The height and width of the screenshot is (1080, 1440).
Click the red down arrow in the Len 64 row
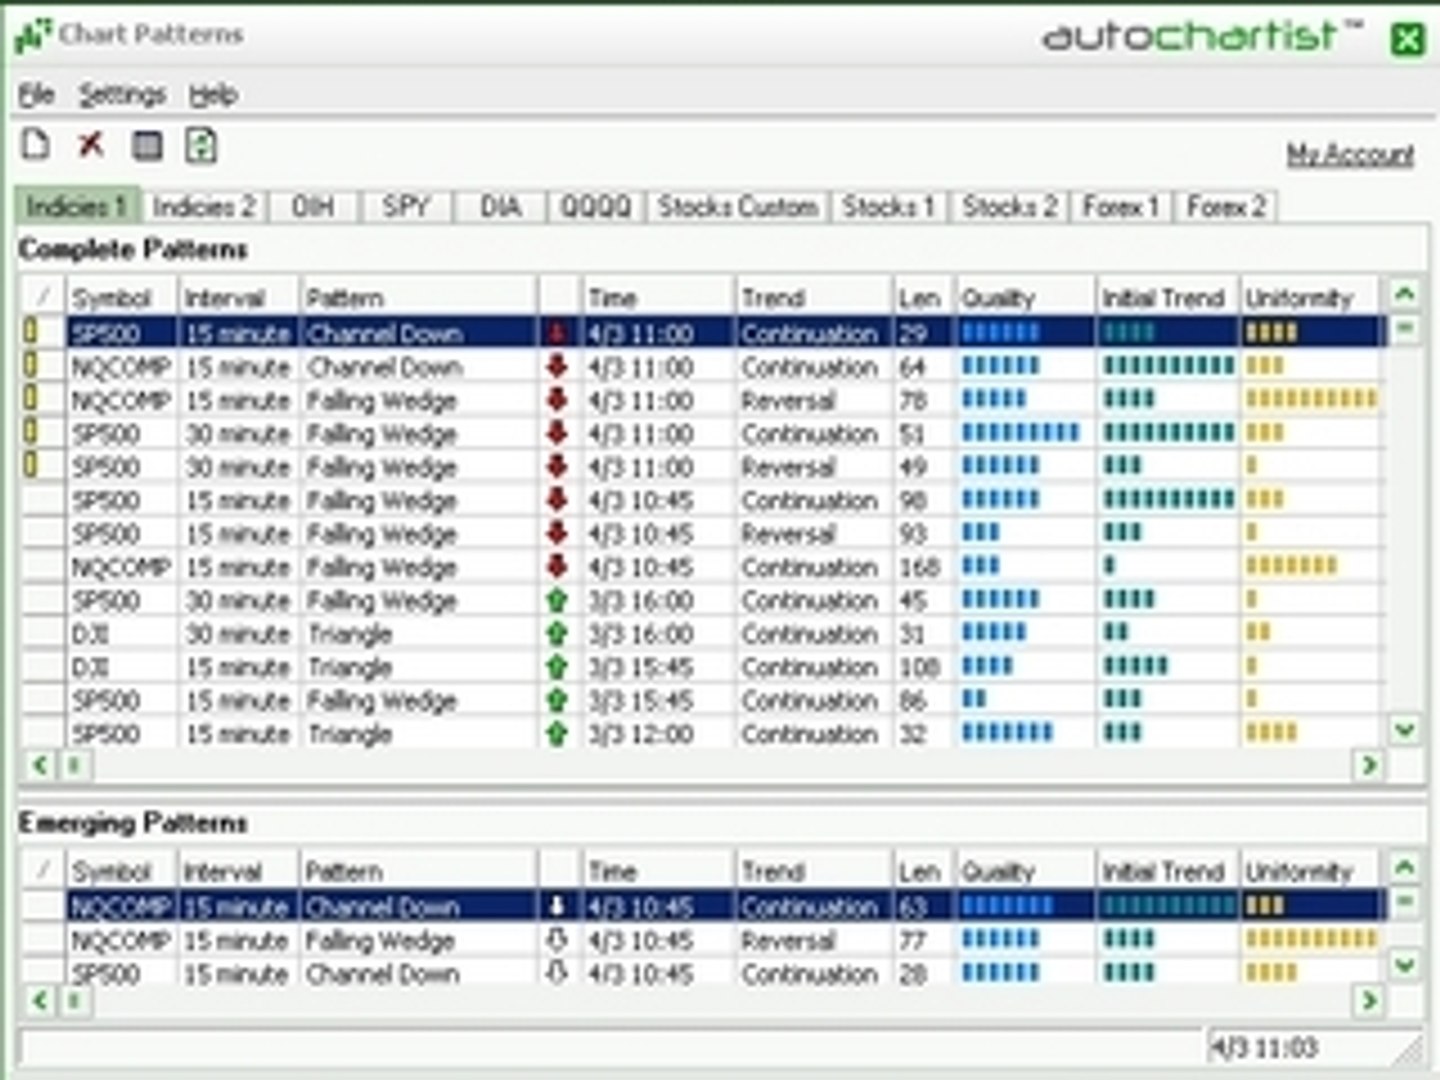click(x=557, y=367)
